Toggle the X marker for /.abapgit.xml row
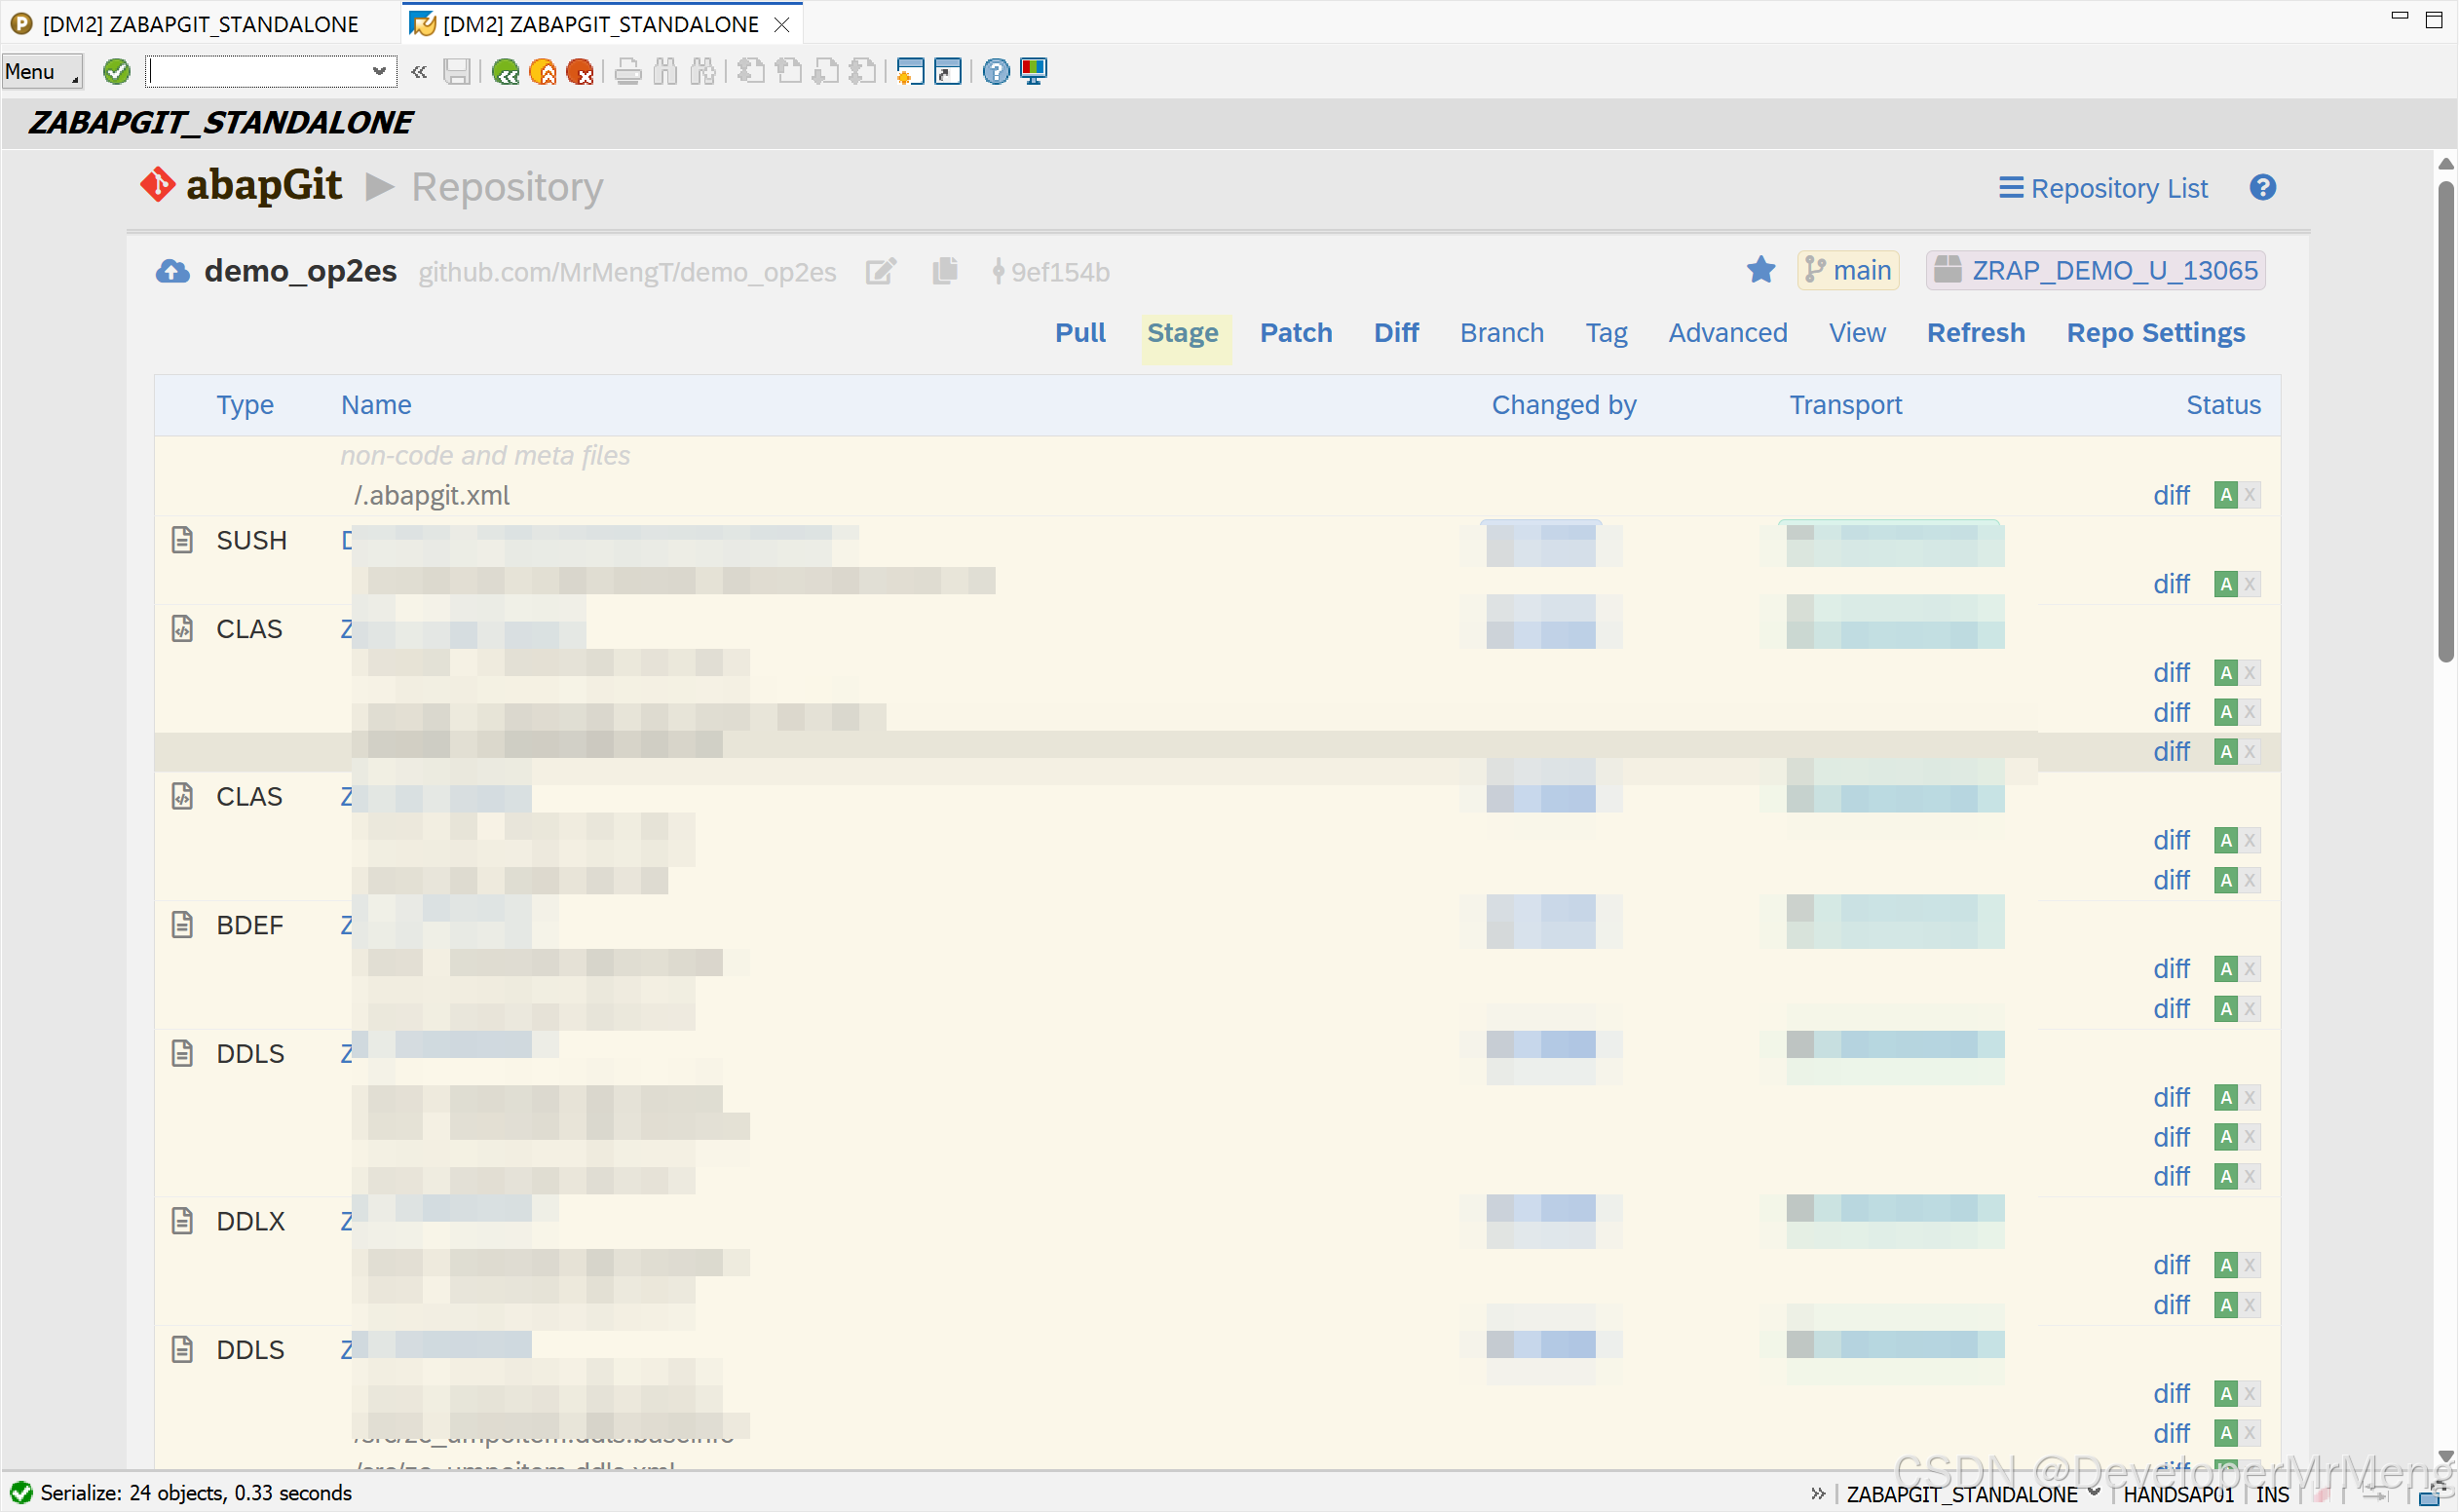Screen dimensions: 2459x1512 point(2250,495)
